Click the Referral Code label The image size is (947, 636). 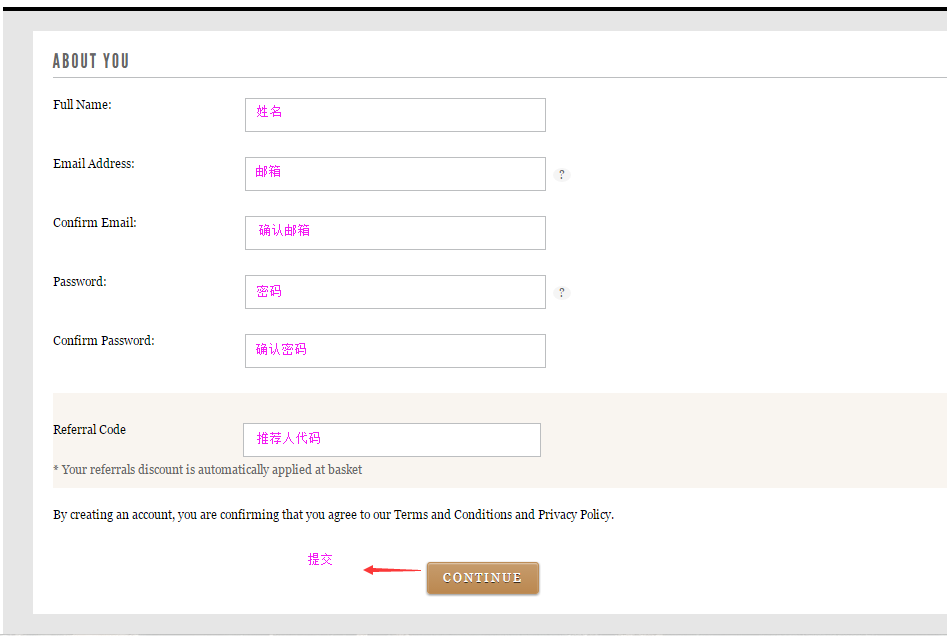point(89,429)
